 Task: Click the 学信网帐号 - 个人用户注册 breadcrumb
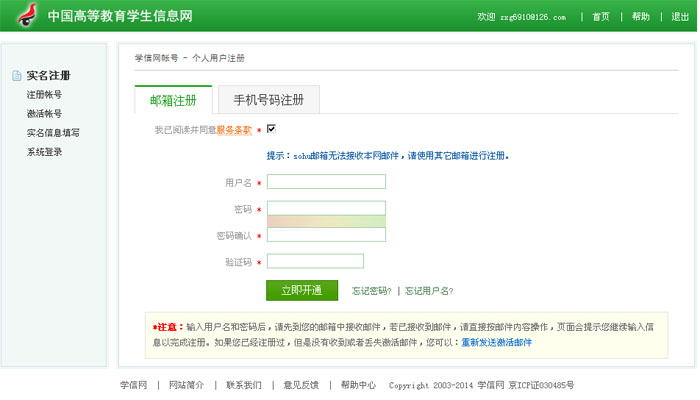coord(189,58)
